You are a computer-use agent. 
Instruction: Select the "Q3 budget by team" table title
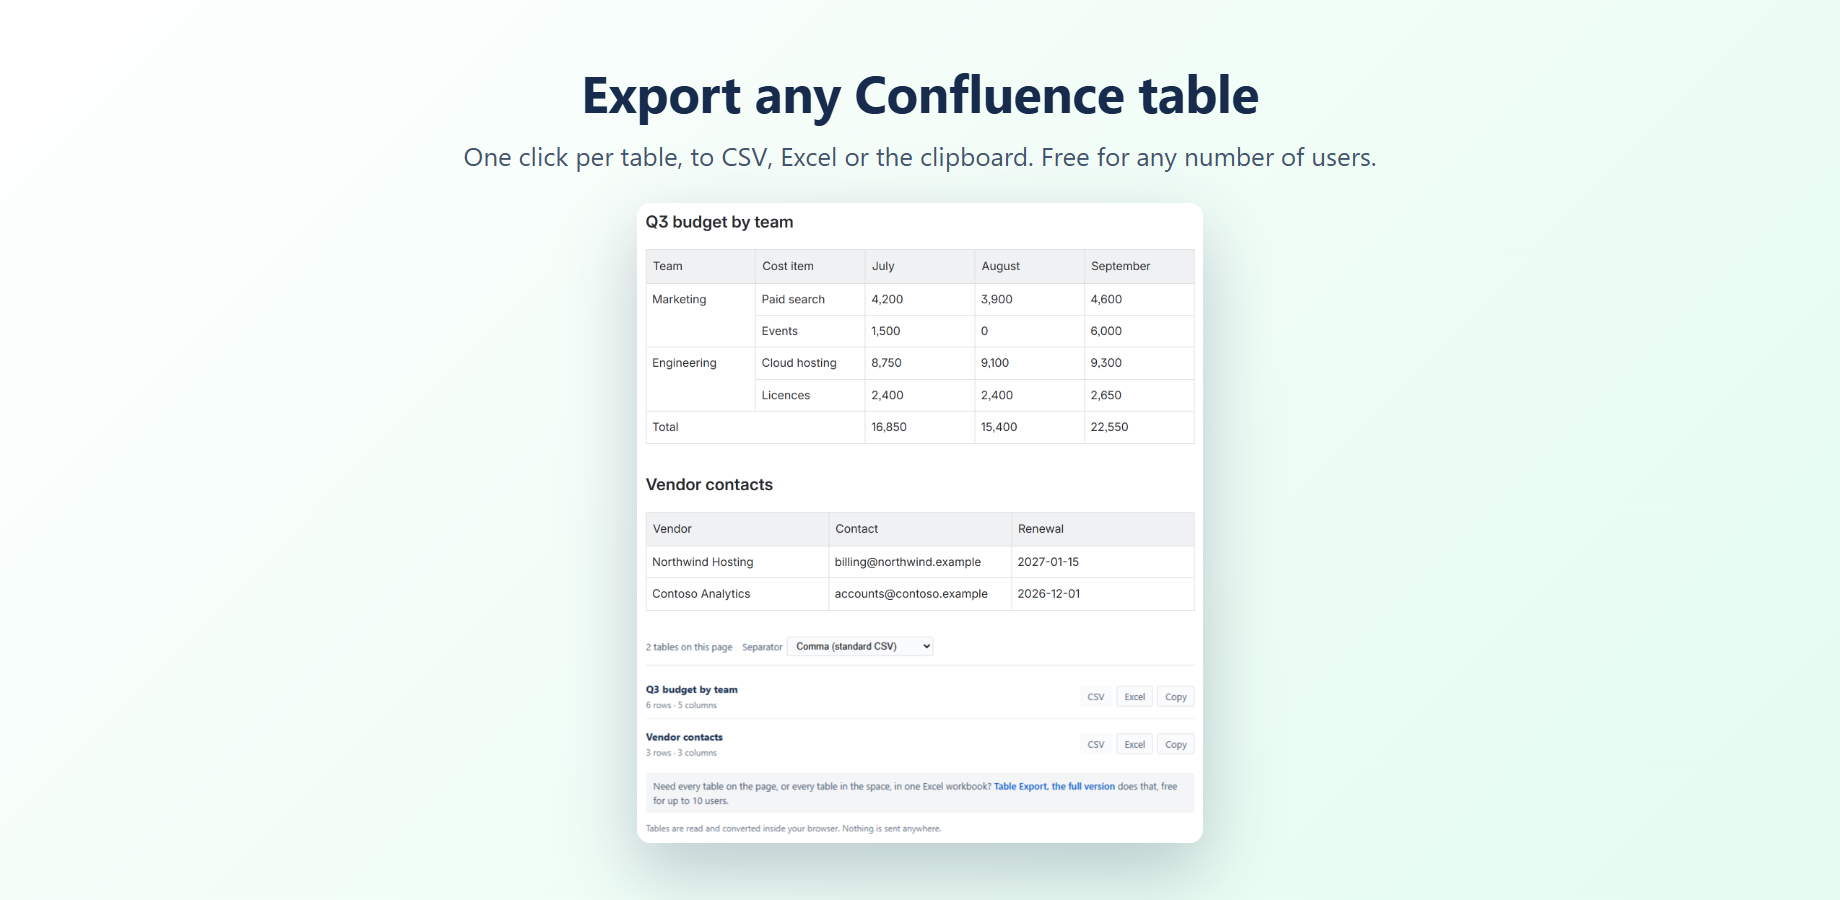pyautogui.click(x=719, y=222)
